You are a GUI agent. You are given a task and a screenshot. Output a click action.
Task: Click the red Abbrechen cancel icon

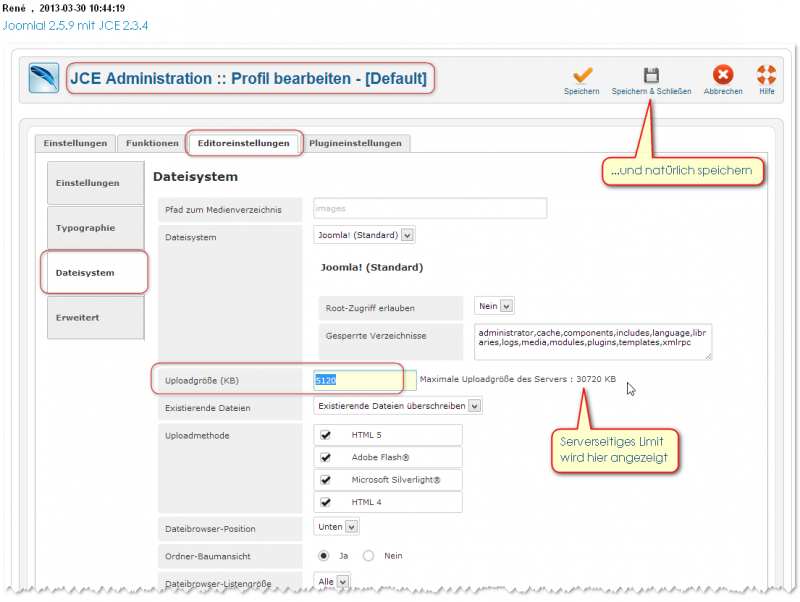pyautogui.click(x=723, y=74)
